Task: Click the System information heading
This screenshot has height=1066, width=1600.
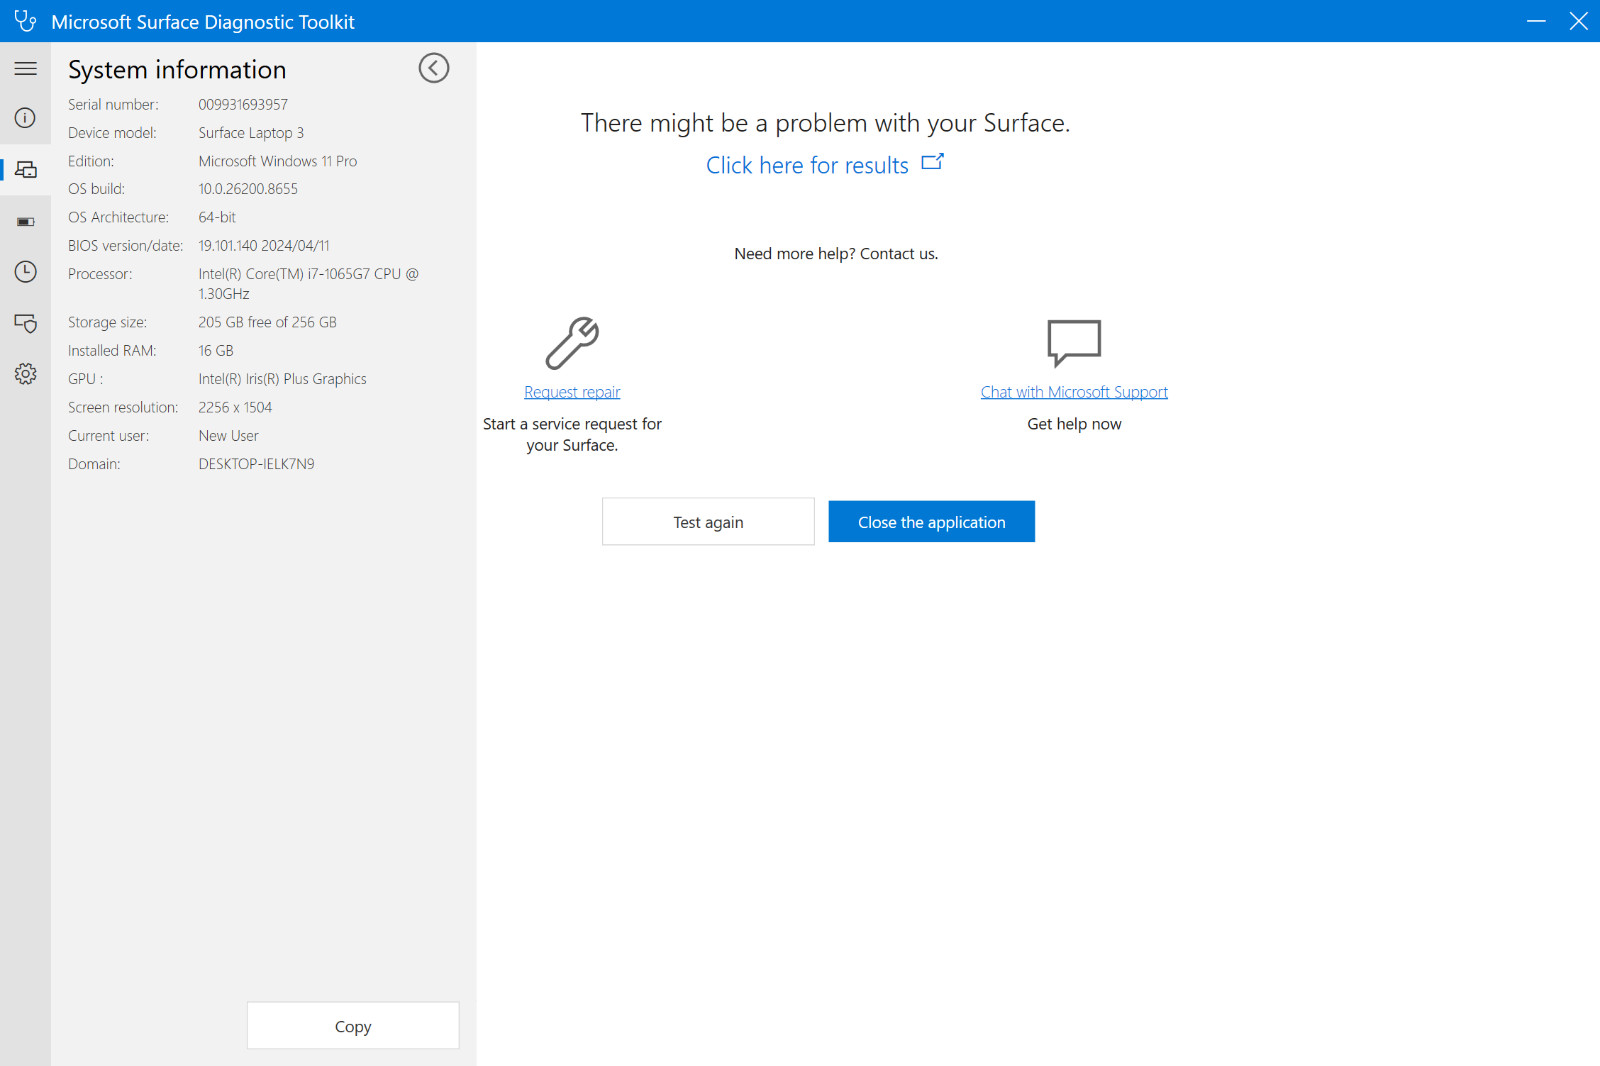Action: coord(177,70)
